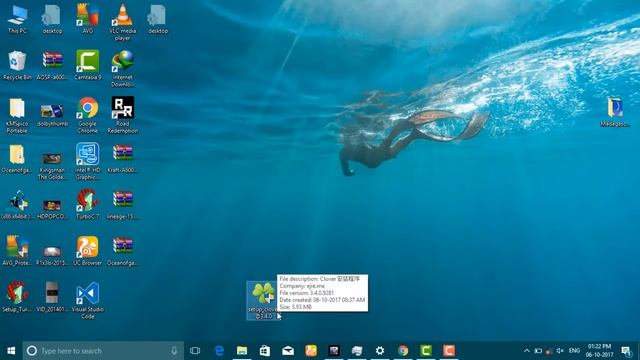Viewport: 640px width, 360px height.
Task: Select the lineage-15 archive file
Action: [122, 205]
